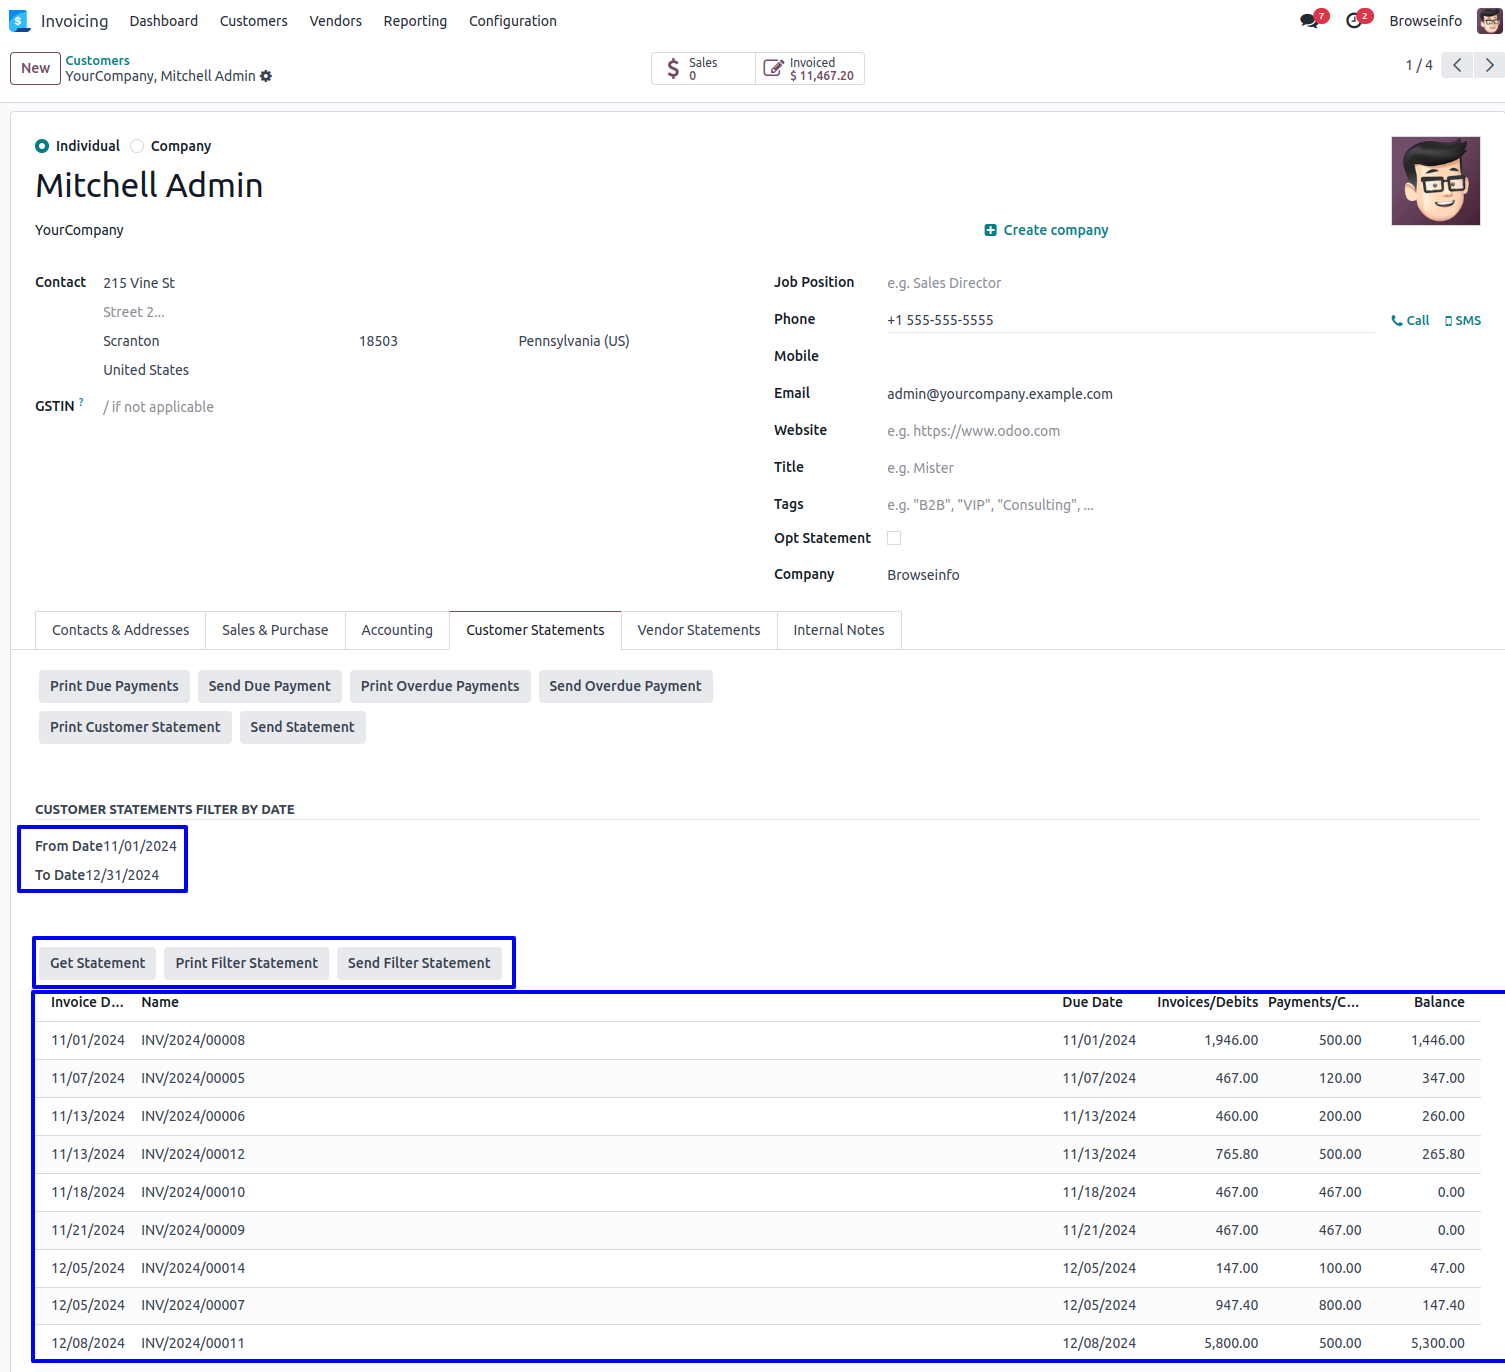Click the Mitchell Admin profile photo

(x=1435, y=181)
